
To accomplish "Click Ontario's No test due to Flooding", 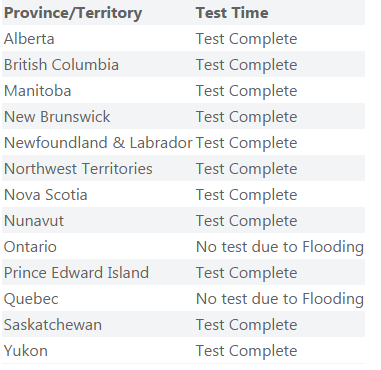I will coord(280,247).
